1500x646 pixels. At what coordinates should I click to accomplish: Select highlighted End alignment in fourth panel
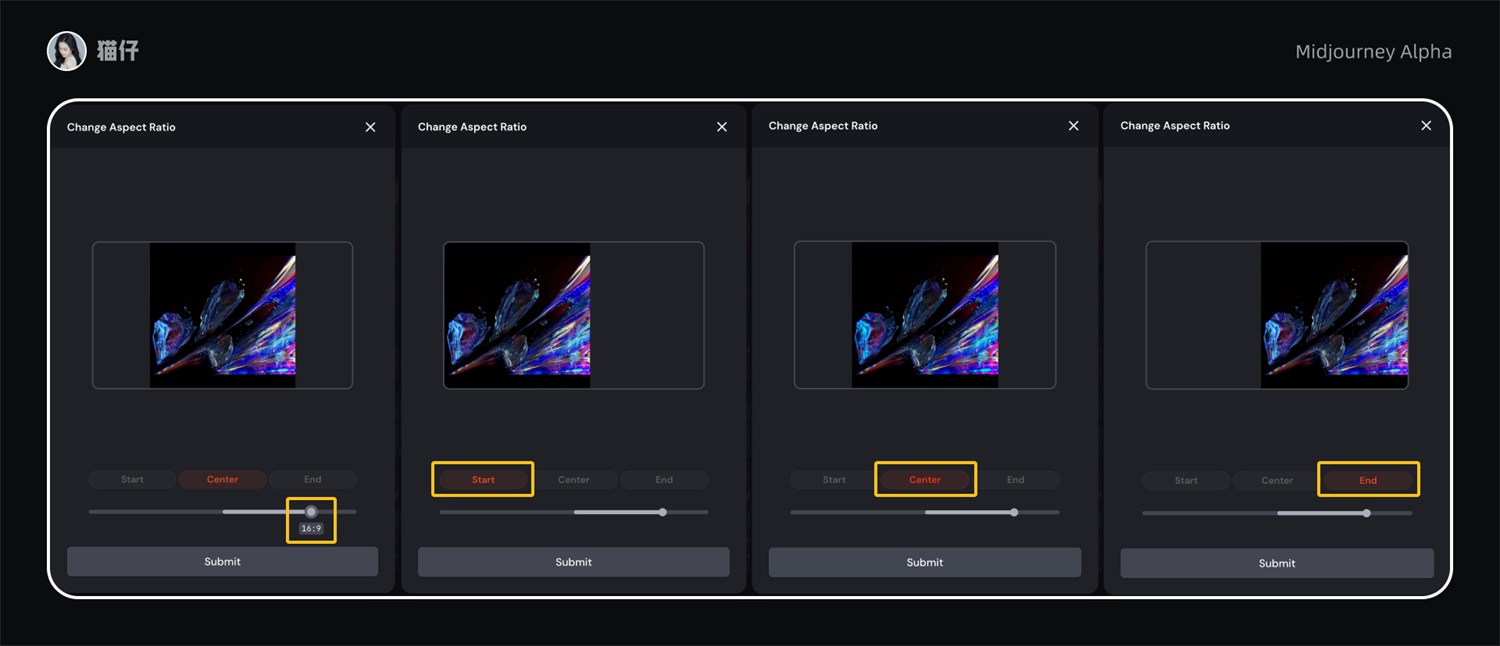coord(1368,481)
